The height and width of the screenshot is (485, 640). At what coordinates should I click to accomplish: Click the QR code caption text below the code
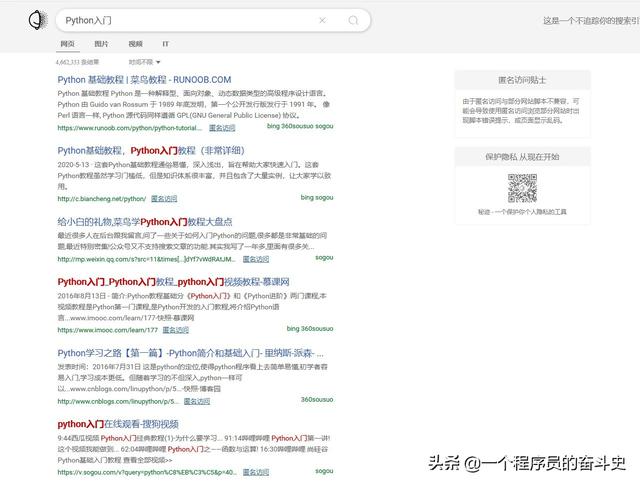[x=522, y=212]
